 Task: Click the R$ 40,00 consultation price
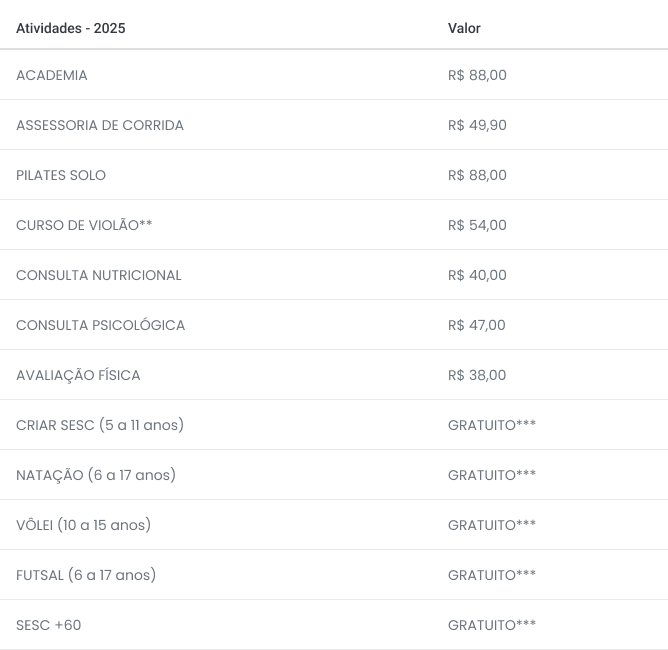click(477, 275)
